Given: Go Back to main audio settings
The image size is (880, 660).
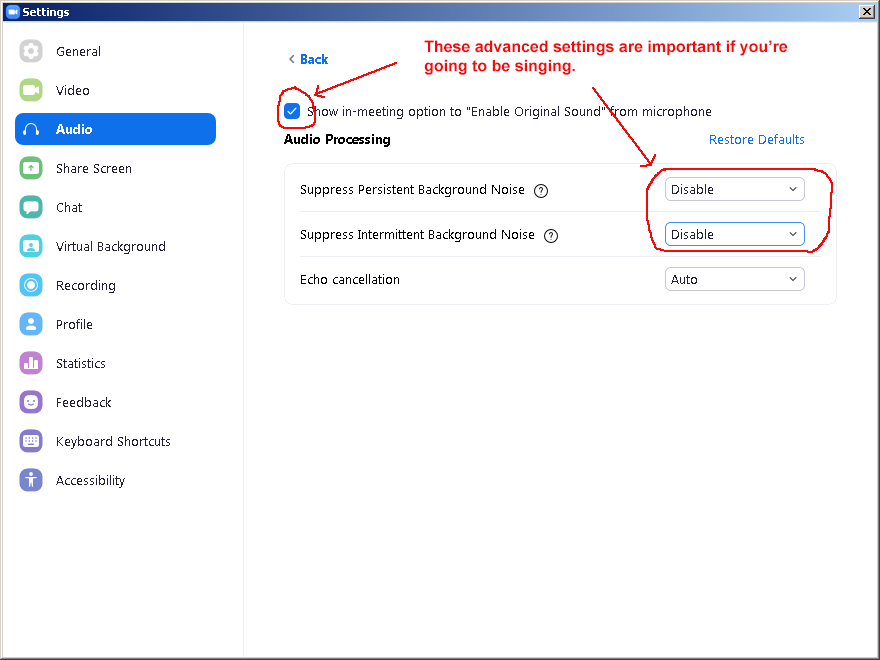Looking at the screenshot, I should [x=308, y=60].
